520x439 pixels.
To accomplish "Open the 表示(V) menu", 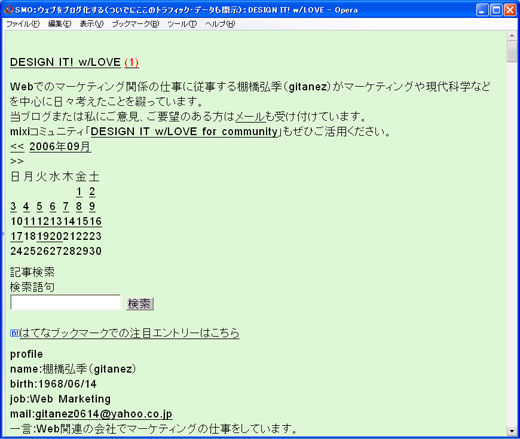I will coord(92,24).
